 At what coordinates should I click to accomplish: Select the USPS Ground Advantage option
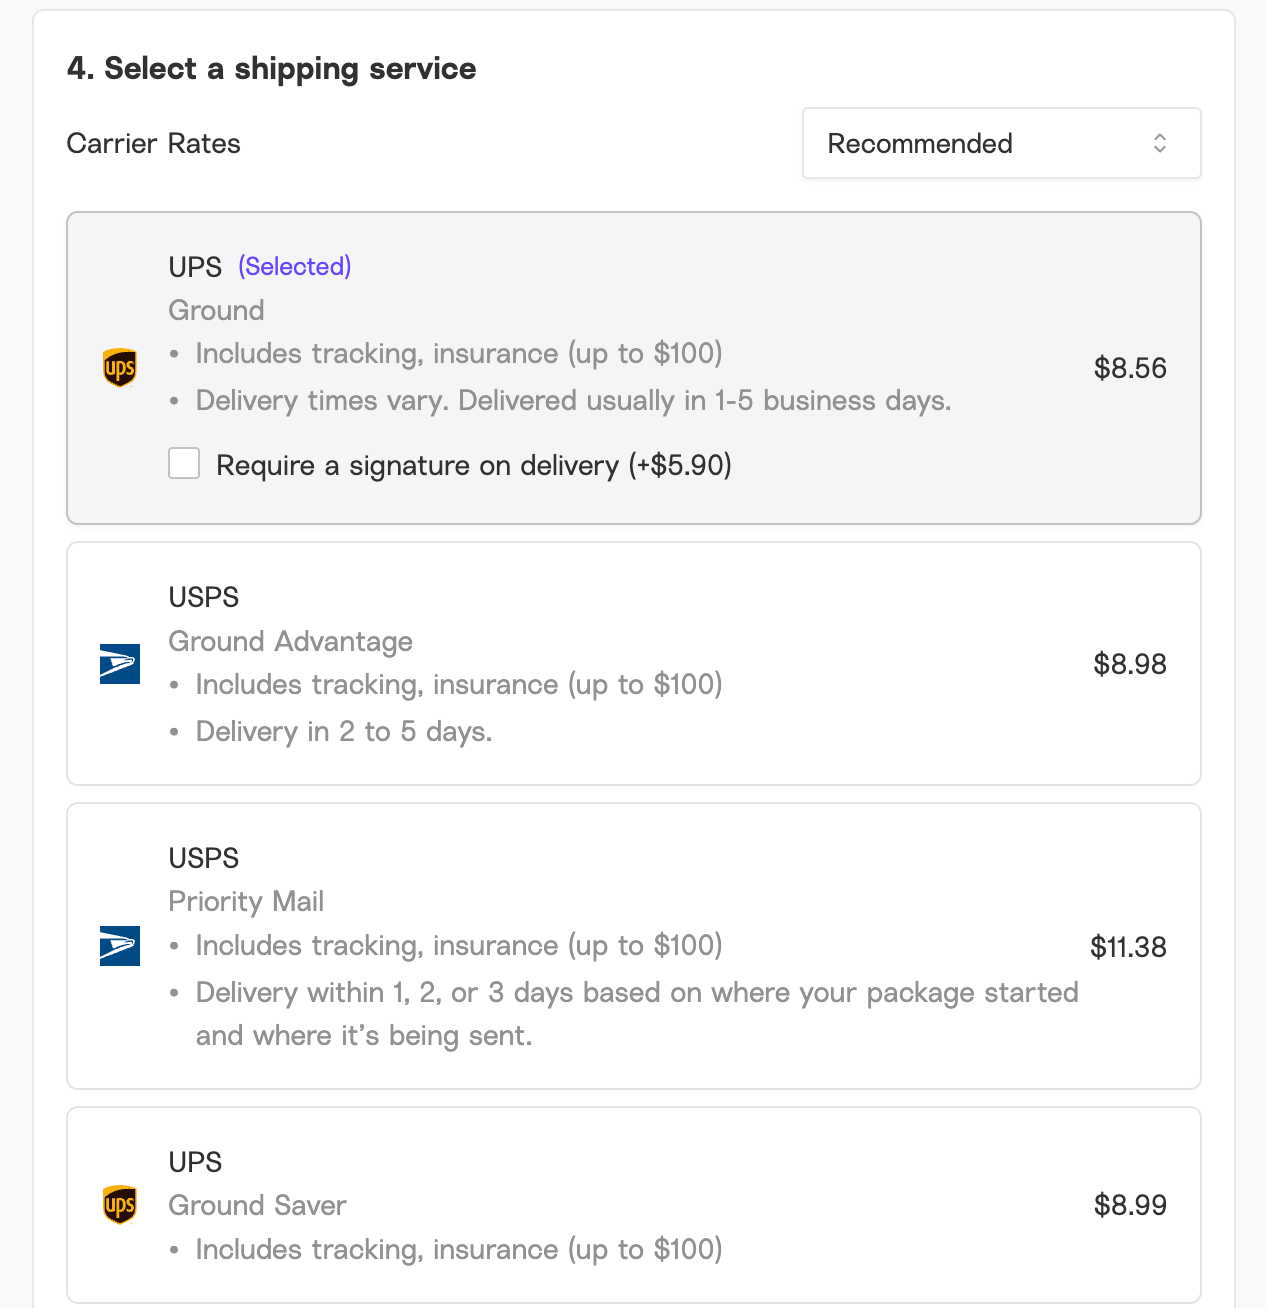click(633, 663)
